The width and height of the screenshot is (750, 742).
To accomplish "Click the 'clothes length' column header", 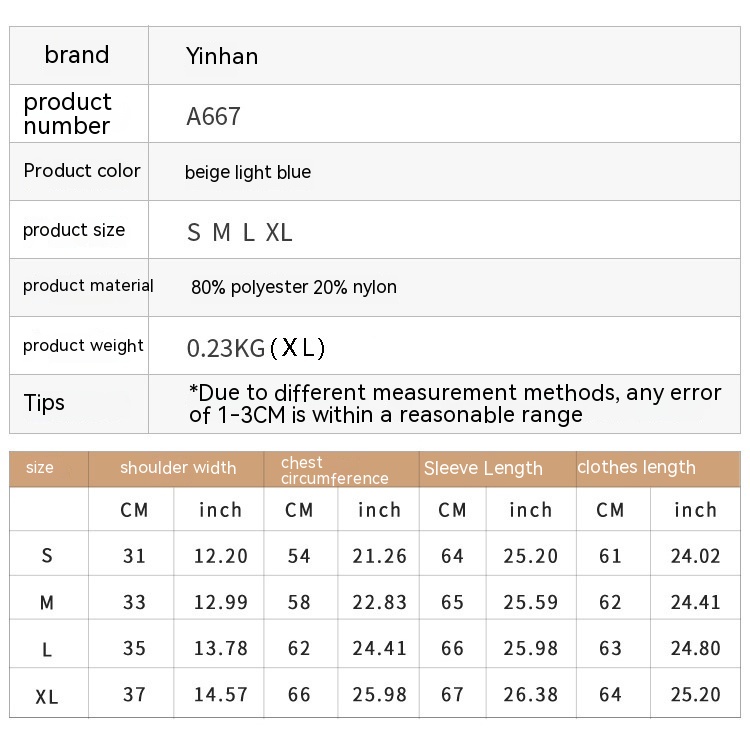I will point(636,467).
